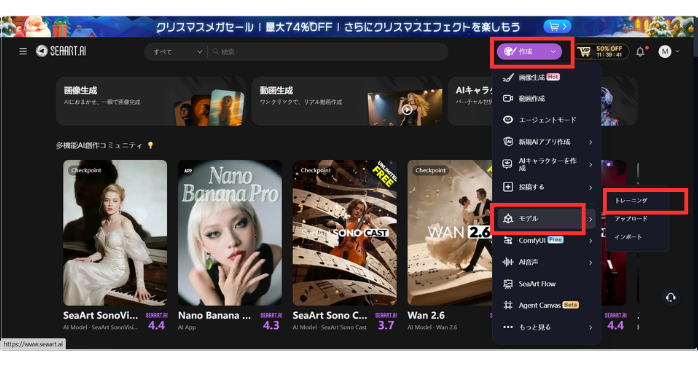
Task: Expand the chevron for 新規AIアプリ作成
Action: tap(591, 142)
